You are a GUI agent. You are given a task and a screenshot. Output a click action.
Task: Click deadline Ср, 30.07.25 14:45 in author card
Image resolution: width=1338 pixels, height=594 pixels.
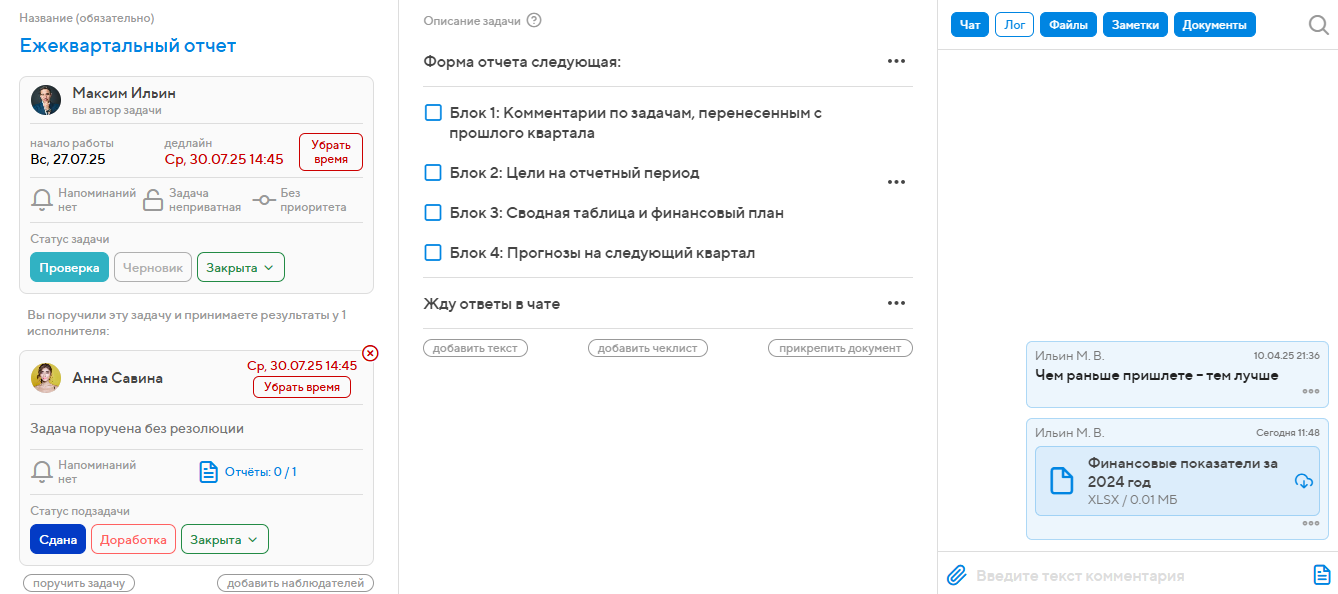pos(224,159)
